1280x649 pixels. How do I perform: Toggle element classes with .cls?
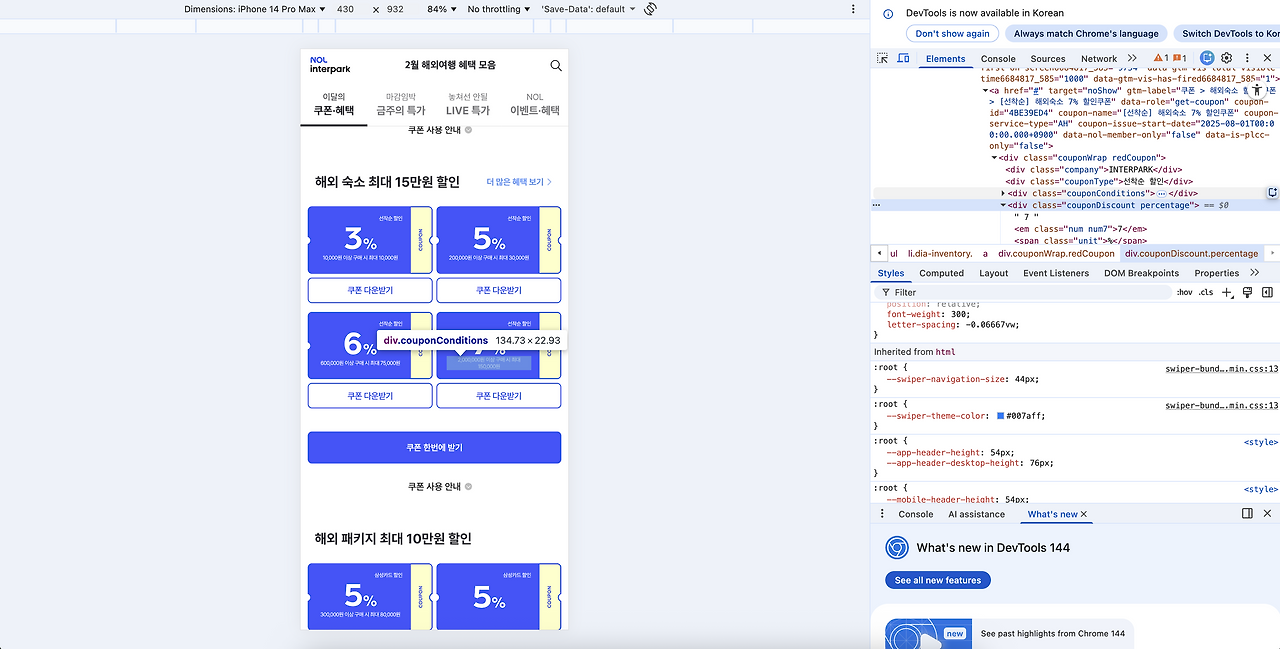(x=1204, y=291)
